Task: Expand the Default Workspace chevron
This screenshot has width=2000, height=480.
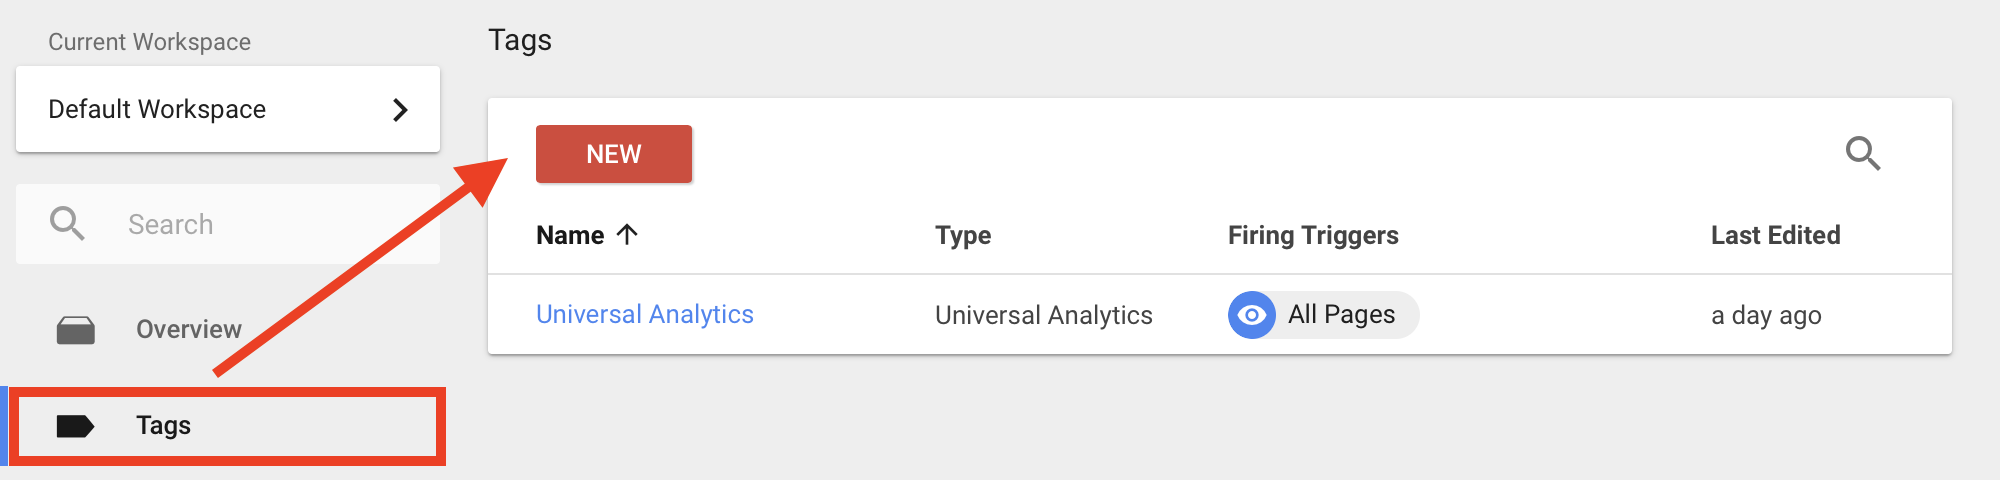Action: [400, 110]
